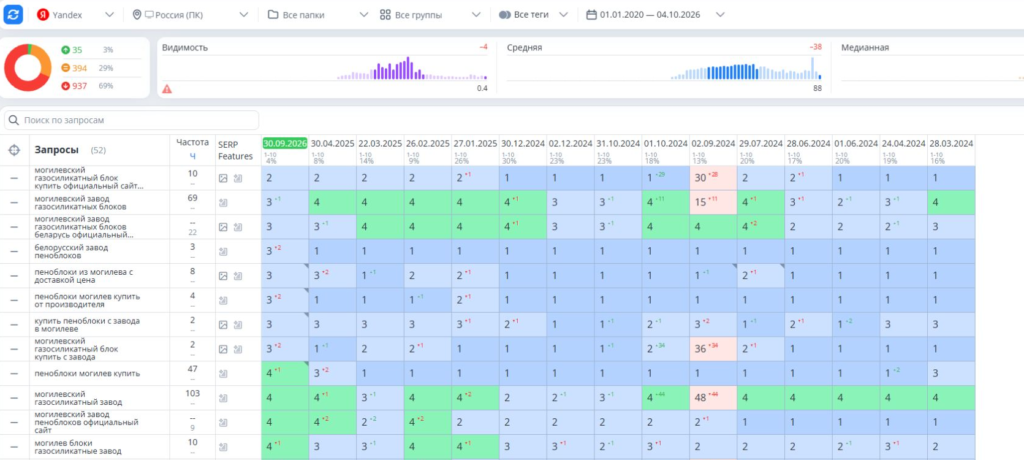Click the Частота column header
The image size is (1024, 460).
click(192, 142)
